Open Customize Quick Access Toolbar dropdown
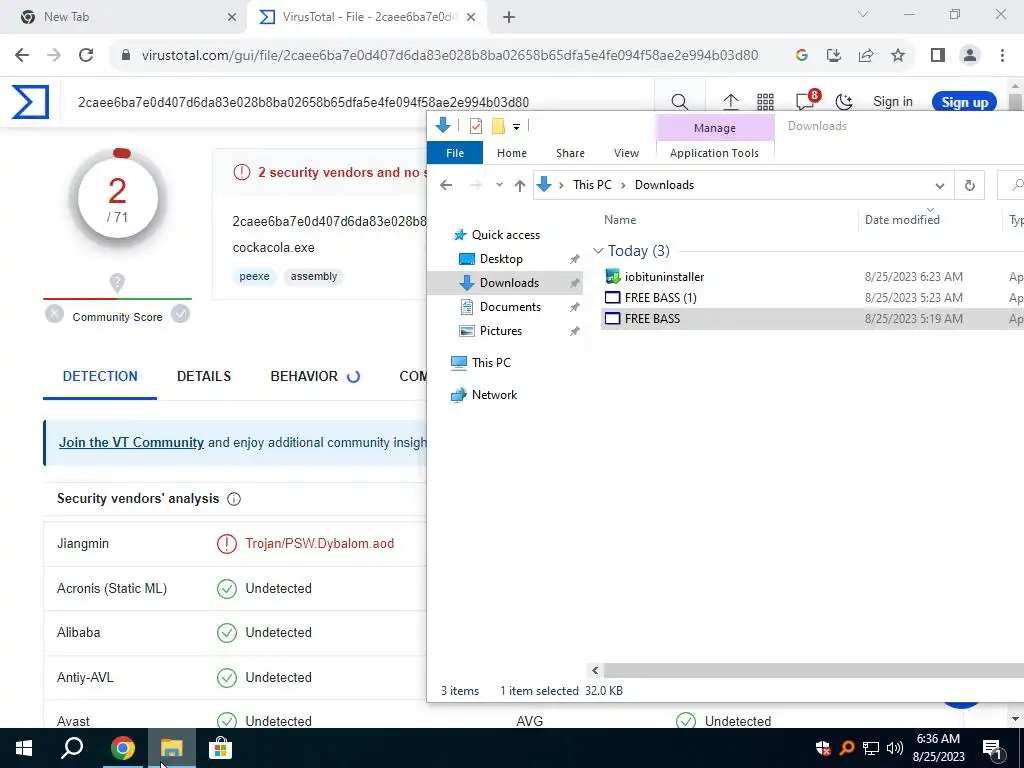Image resolution: width=1024 pixels, height=768 pixels. click(517, 127)
